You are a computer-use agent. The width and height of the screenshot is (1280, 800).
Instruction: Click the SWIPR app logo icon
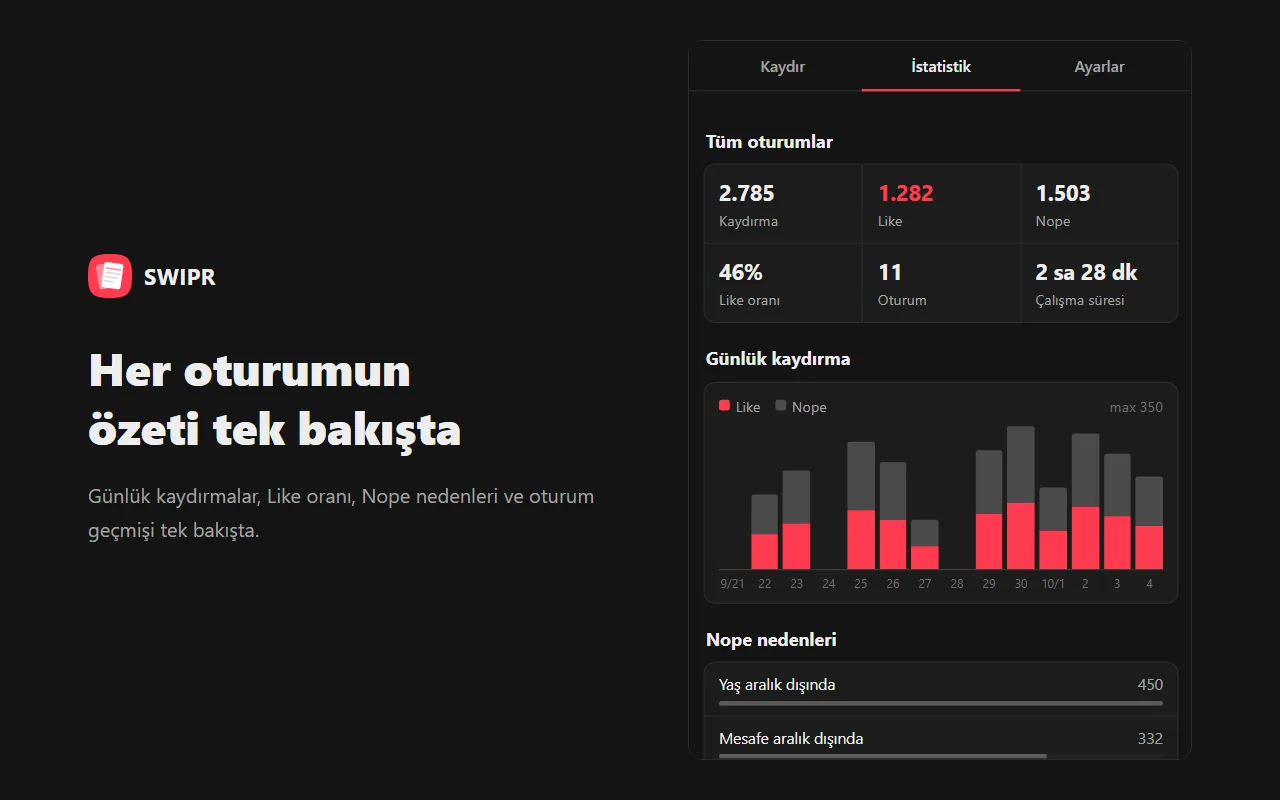pyautogui.click(x=110, y=276)
